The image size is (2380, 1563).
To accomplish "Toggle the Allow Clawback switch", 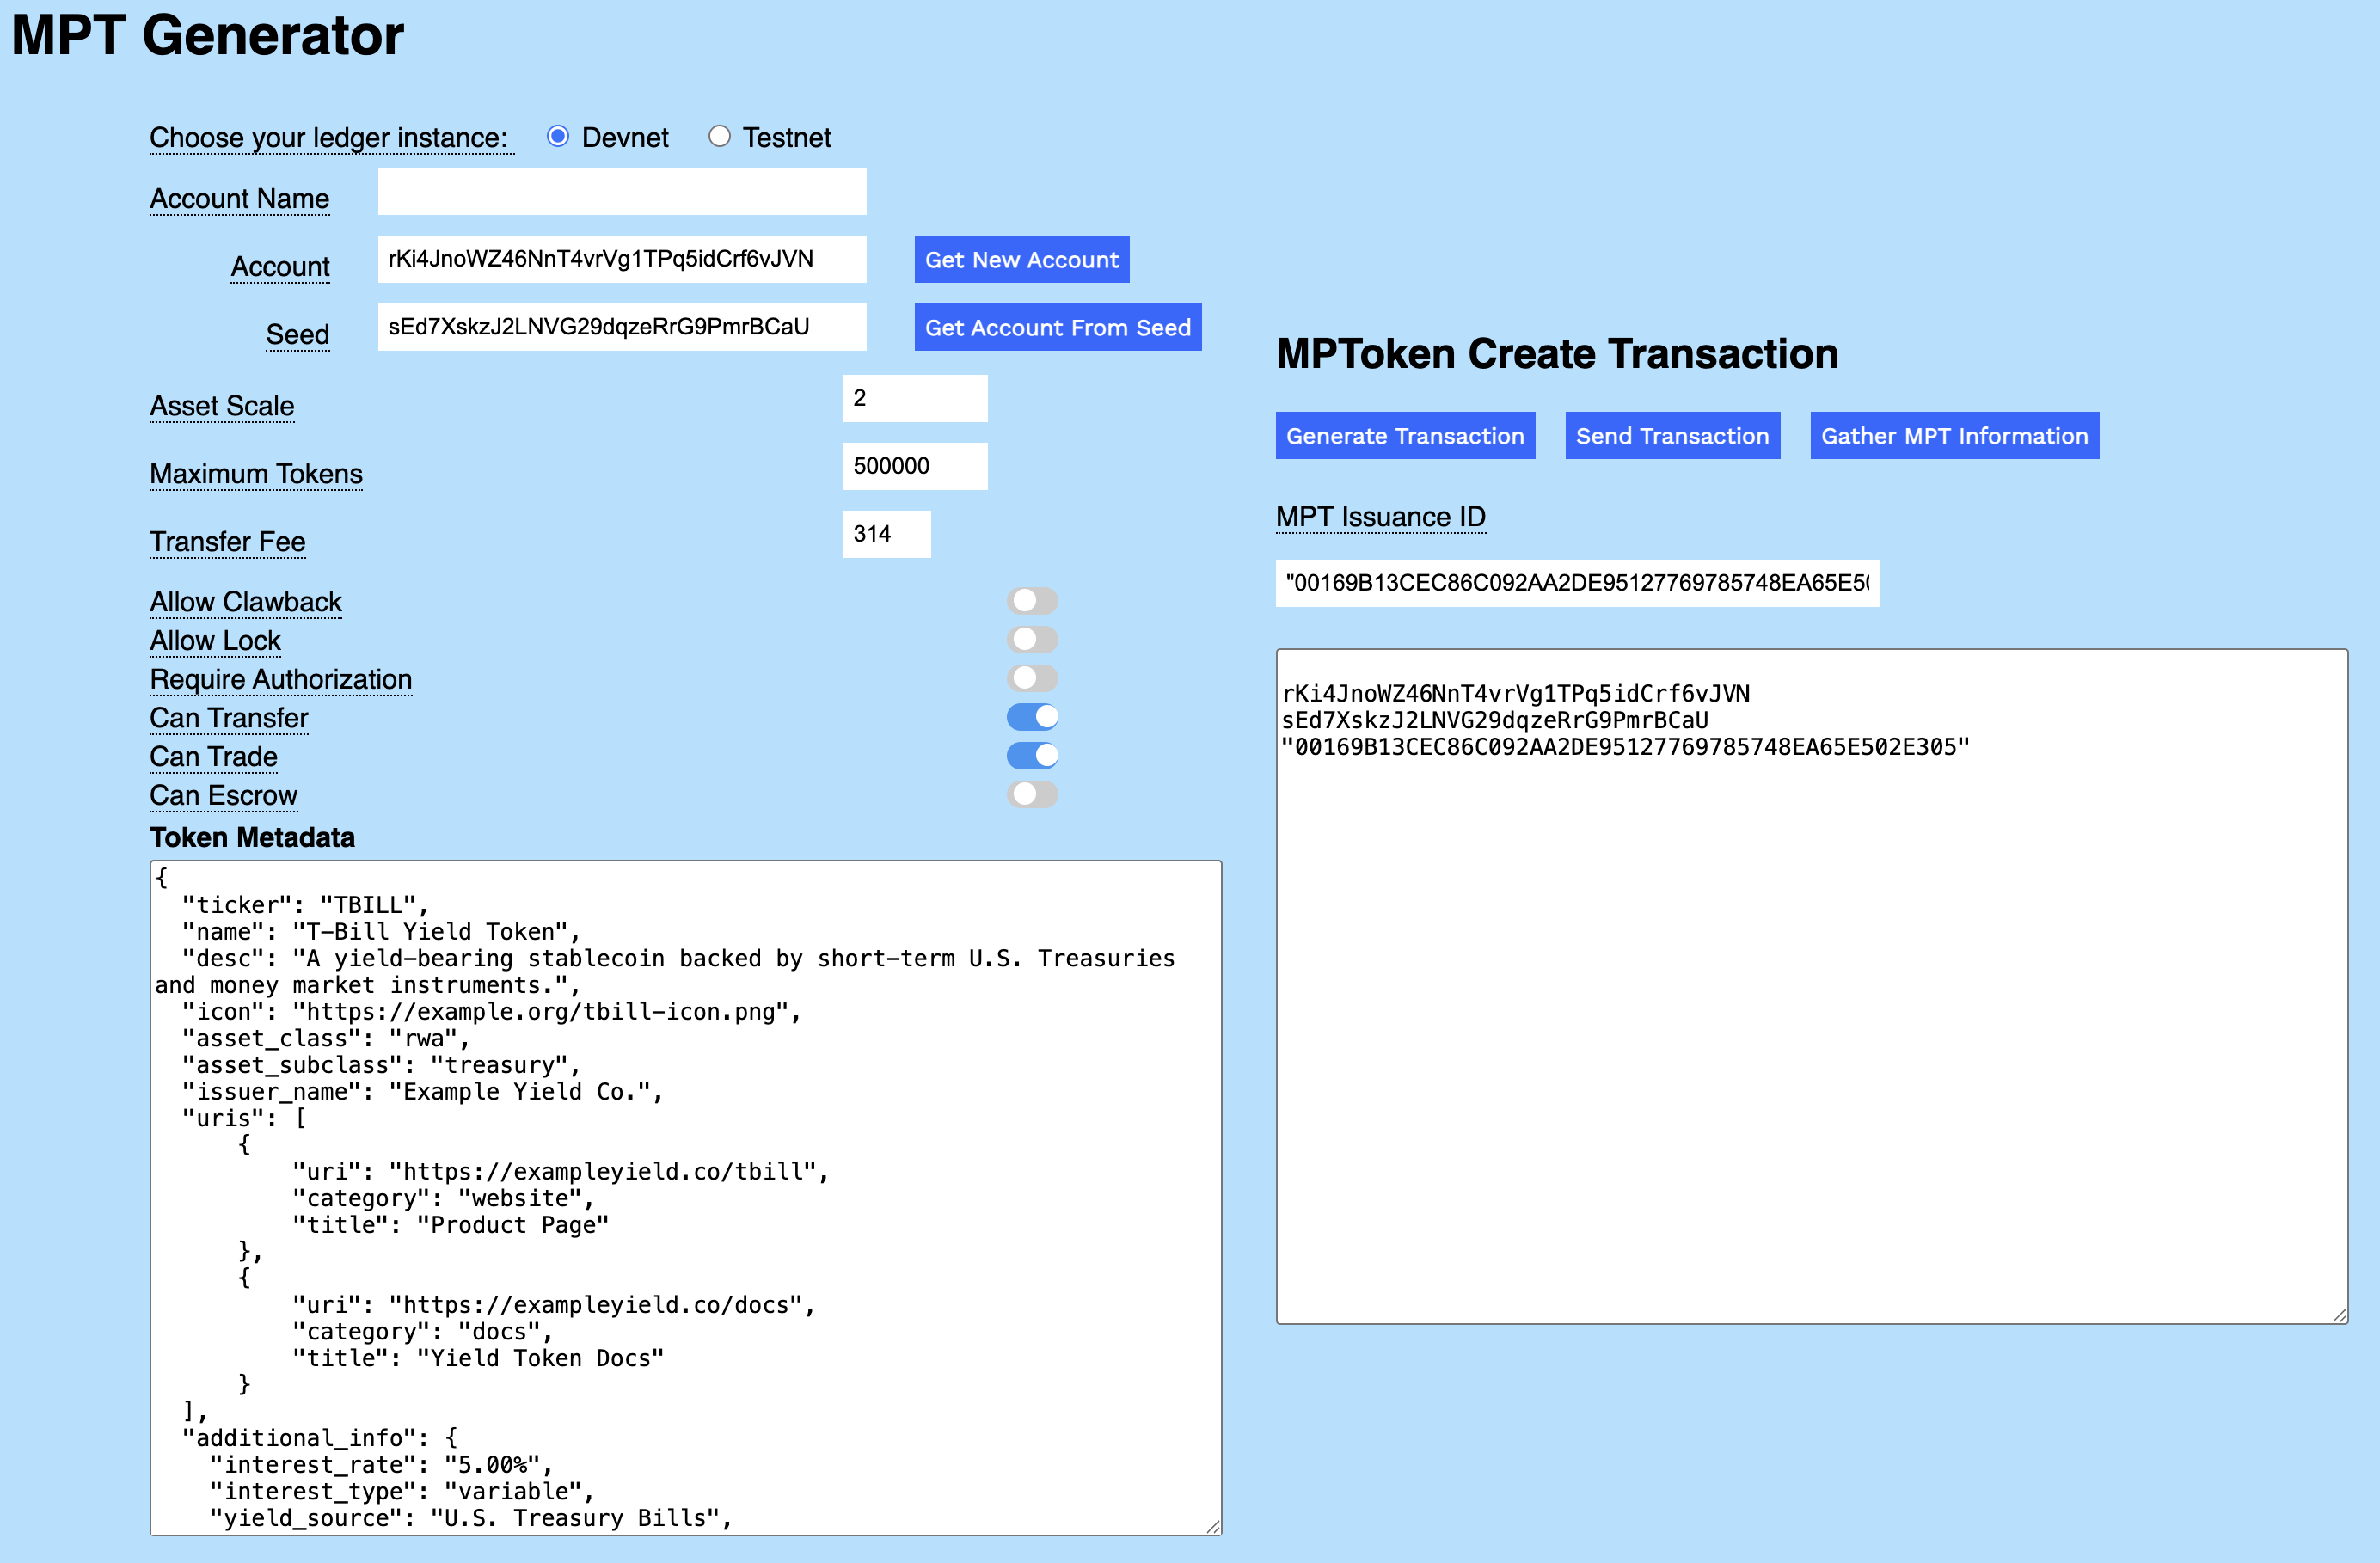I will pos(1032,600).
